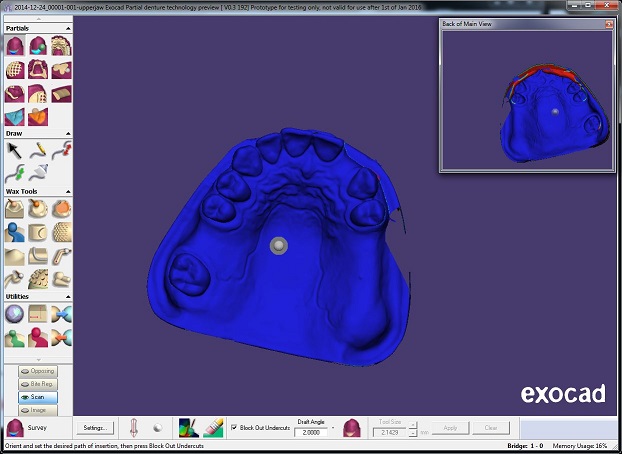Edit the Draft Angle value field
622x454 pixels.
[x=311, y=432]
